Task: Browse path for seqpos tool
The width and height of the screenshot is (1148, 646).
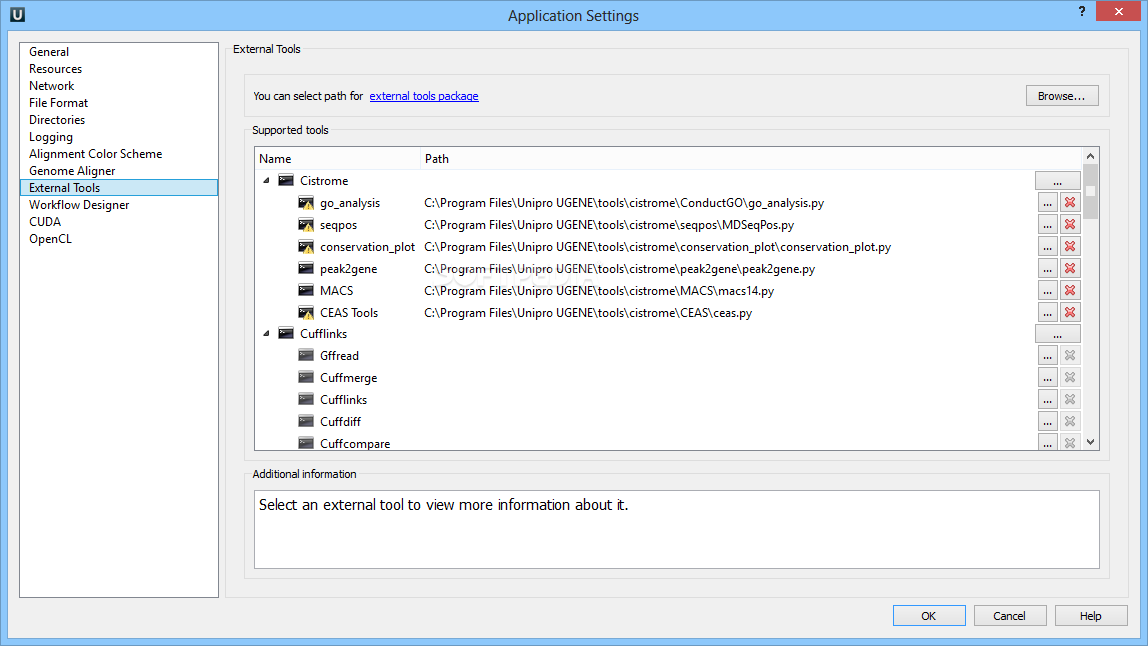Action: pyautogui.click(x=1048, y=225)
